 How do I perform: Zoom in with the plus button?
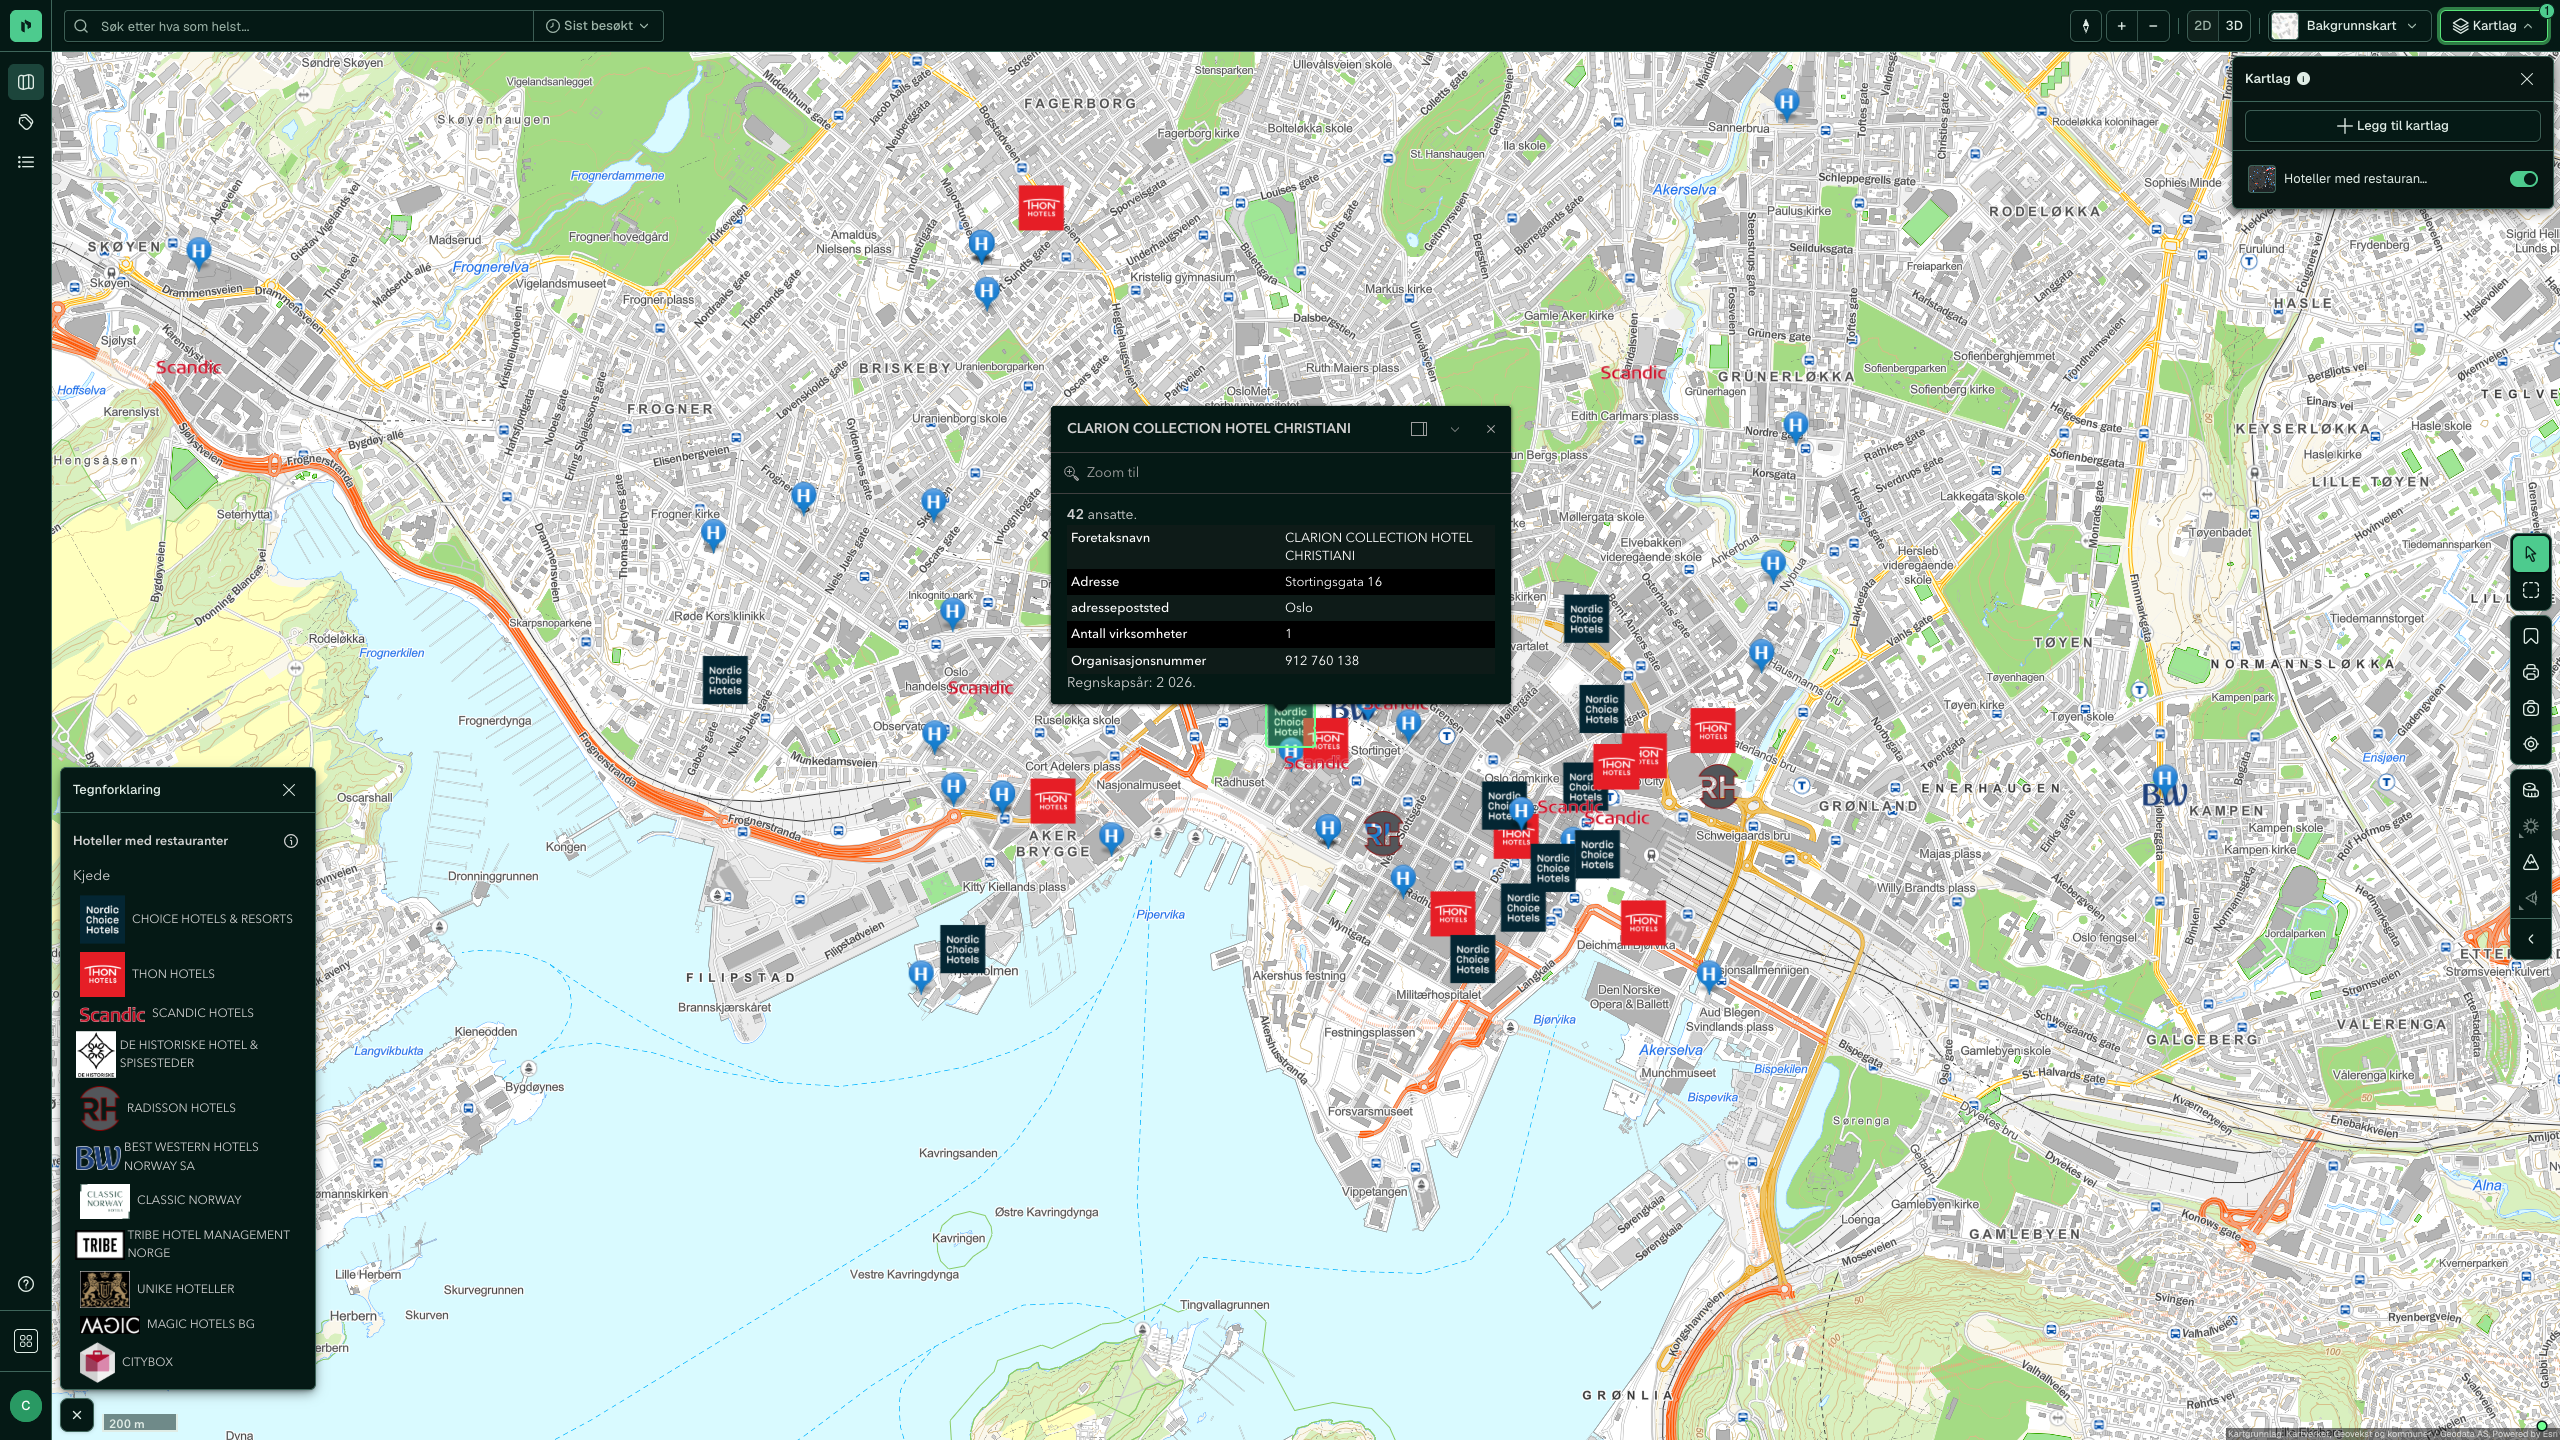click(2121, 26)
